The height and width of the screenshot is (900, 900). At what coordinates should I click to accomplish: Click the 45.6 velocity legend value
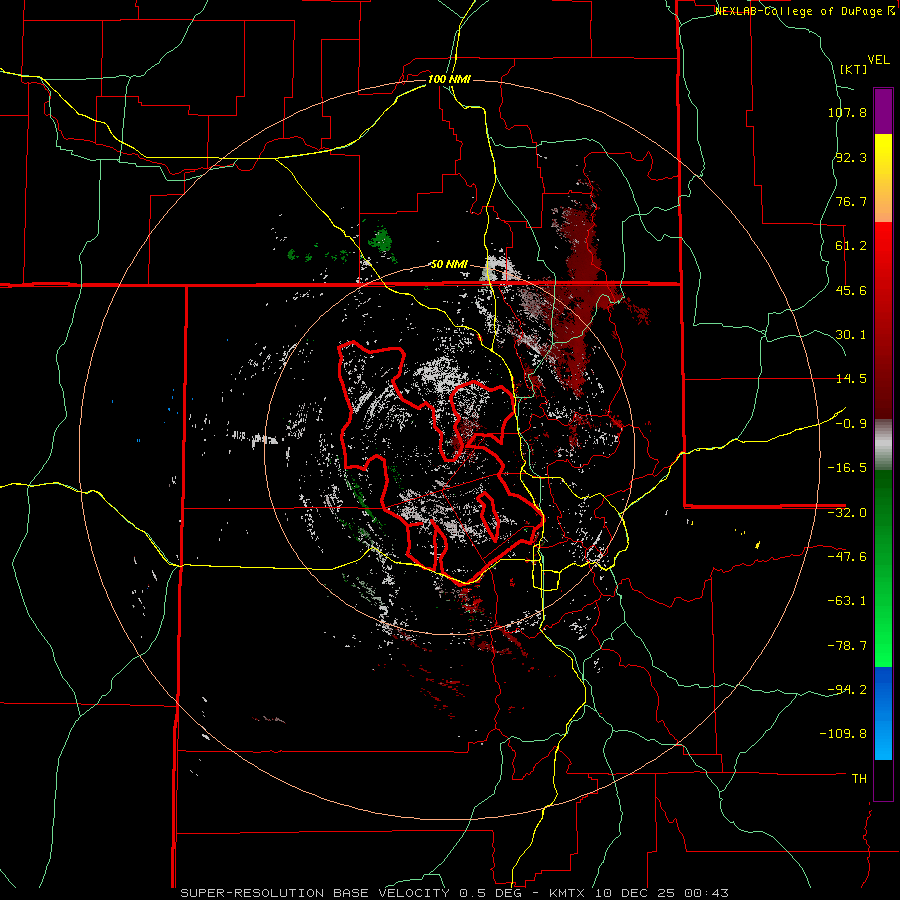point(851,290)
